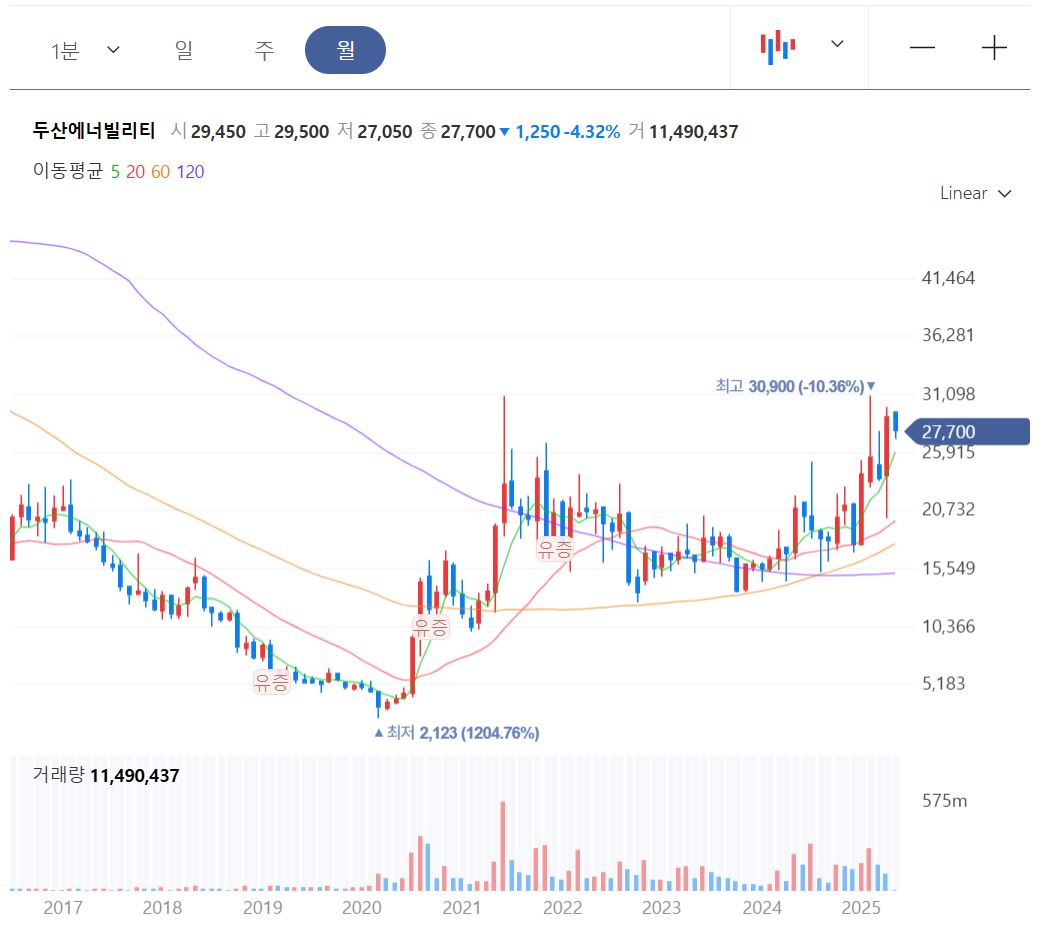Click the 2020 year label
This screenshot has width=1047, height=941.
point(362,908)
